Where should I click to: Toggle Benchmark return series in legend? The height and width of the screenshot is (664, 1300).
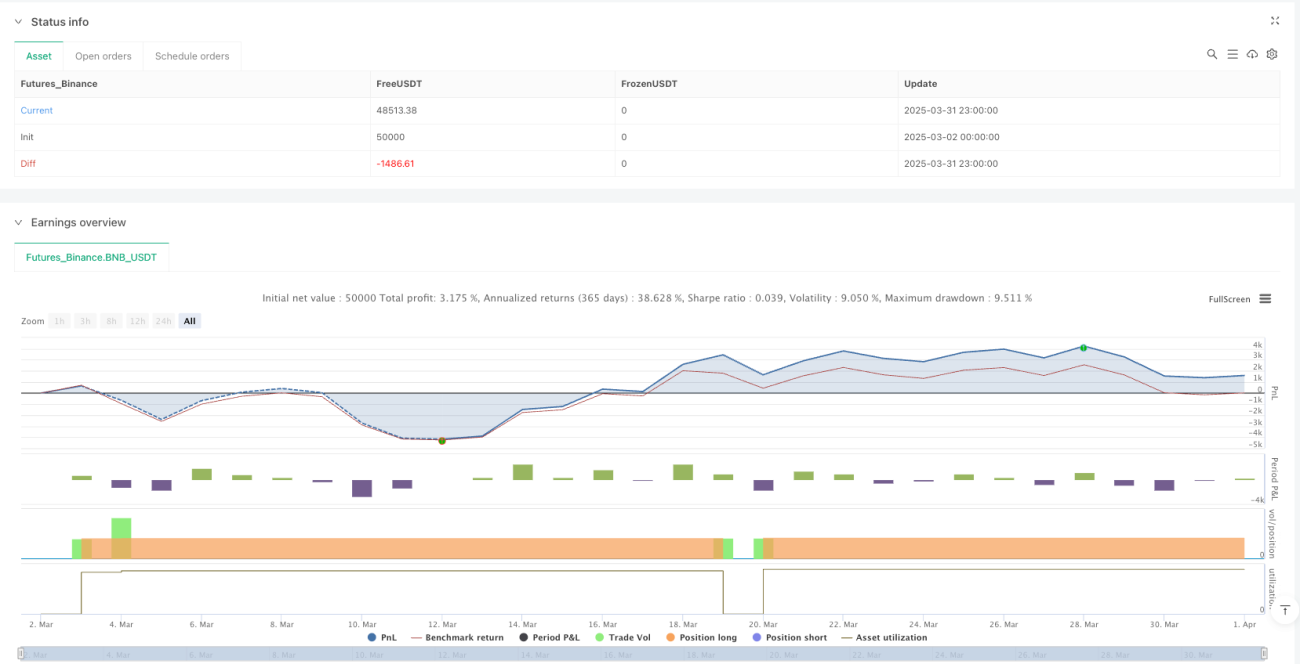(457, 637)
